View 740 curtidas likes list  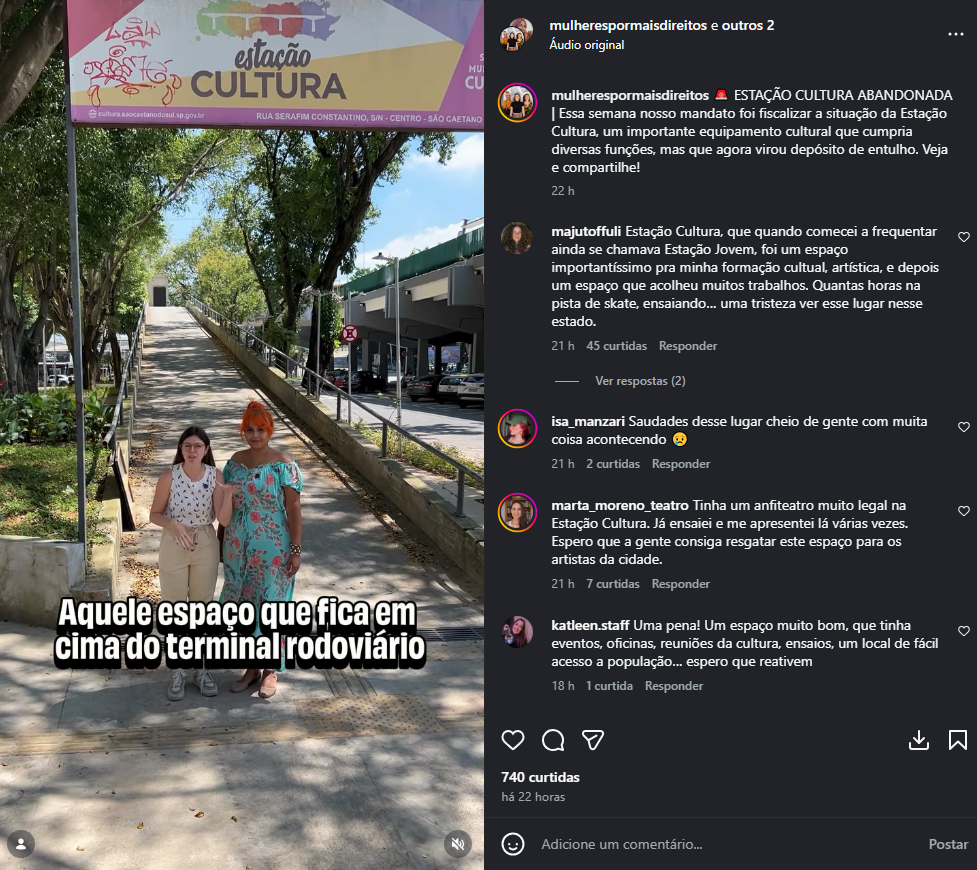540,777
